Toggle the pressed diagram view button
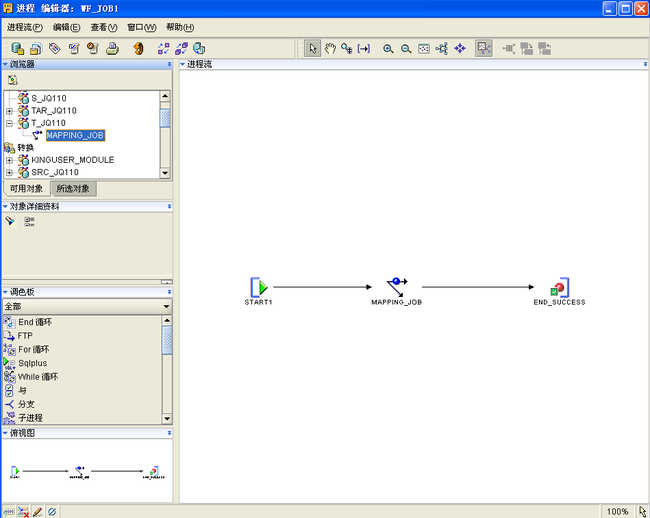This screenshot has height=518, width=650. (484, 49)
